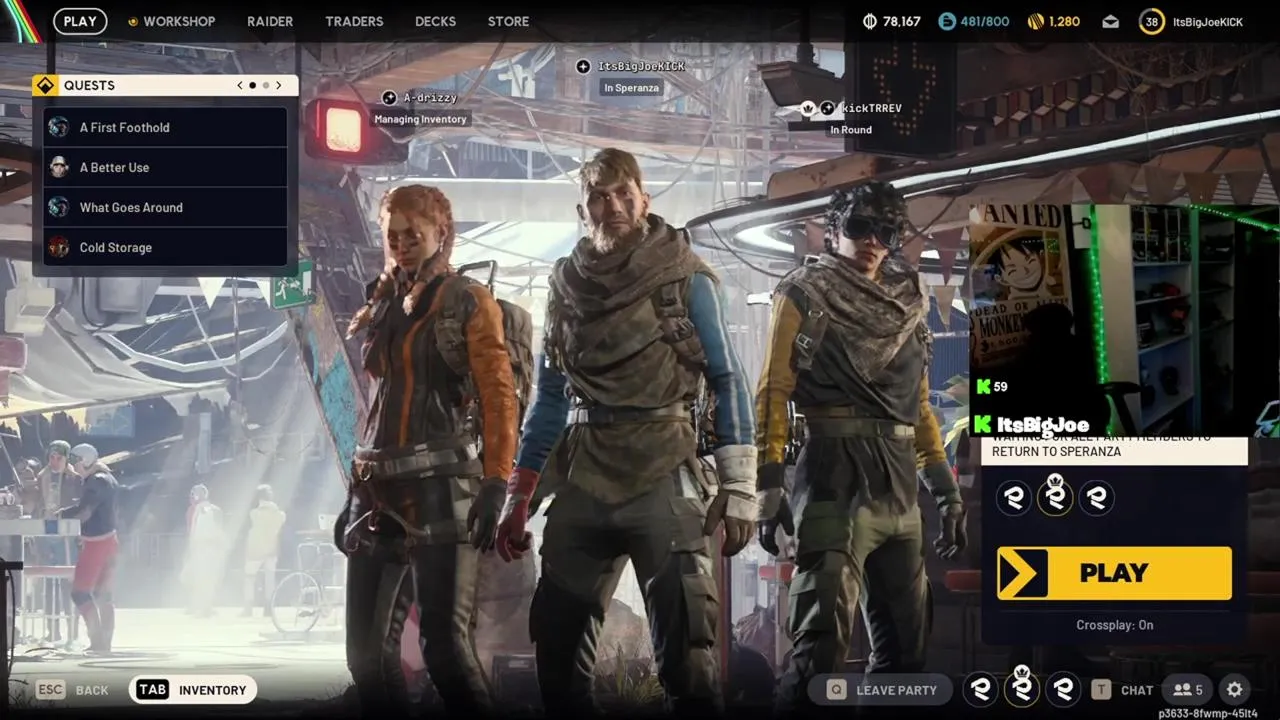1280x720 pixels.
Task: Select the first quests page dot
Action: point(252,85)
